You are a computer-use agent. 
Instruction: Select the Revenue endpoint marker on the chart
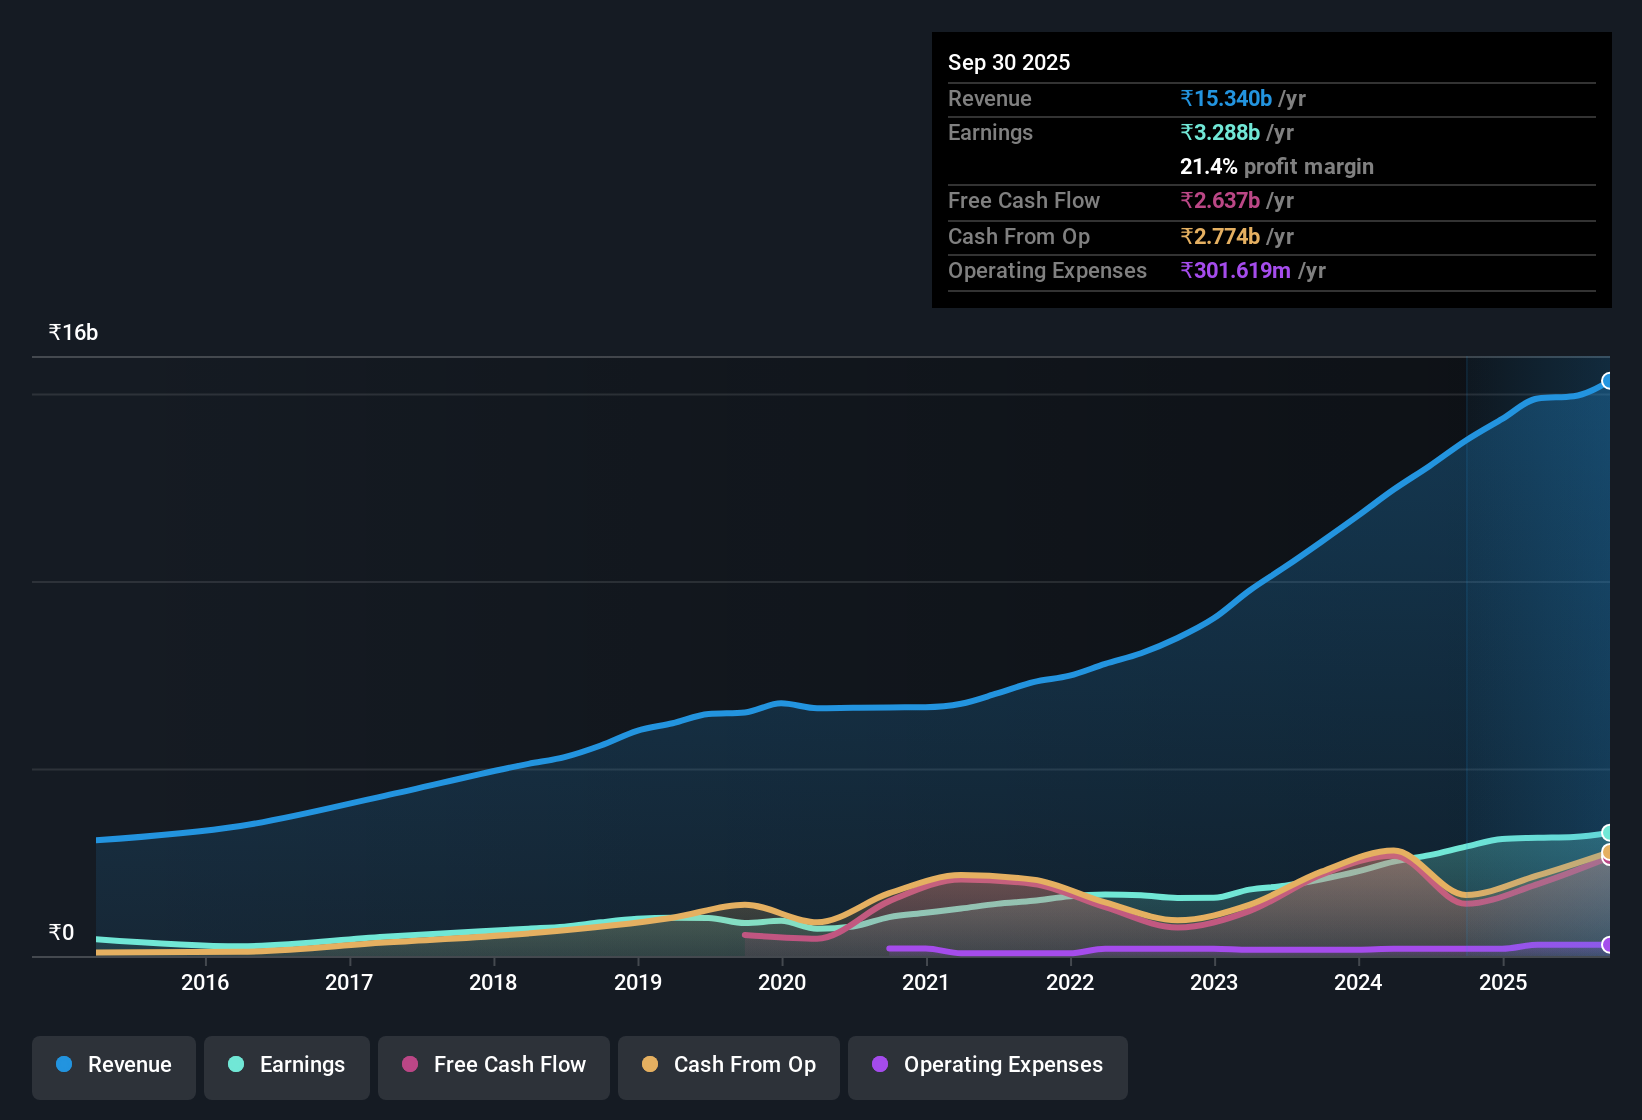click(x=1608, y=381)
